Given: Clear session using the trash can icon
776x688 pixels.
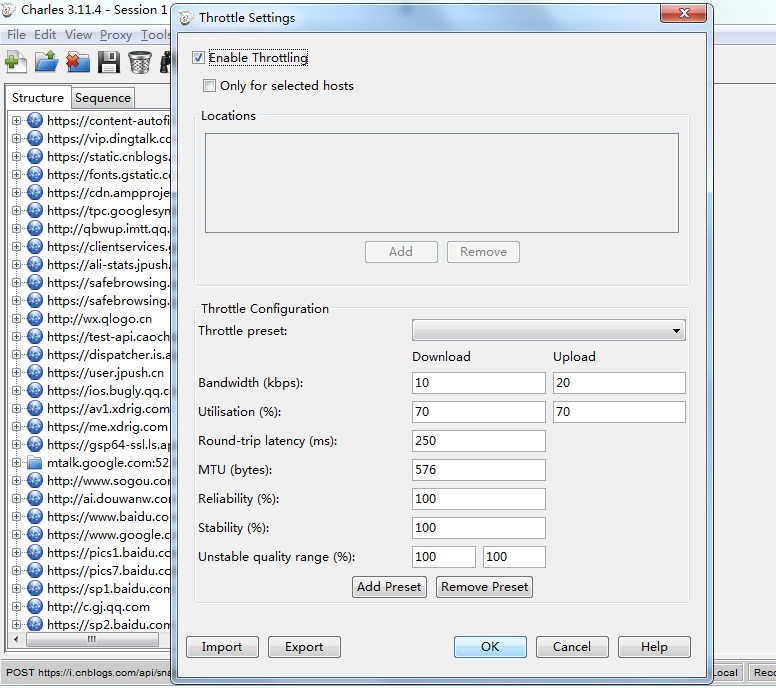Looking at the screenshot, I should point(140,62).
